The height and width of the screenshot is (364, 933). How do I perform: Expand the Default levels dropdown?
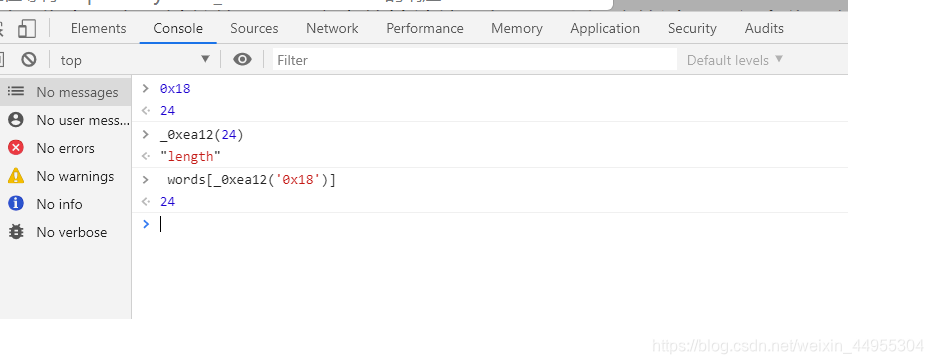(734, 60)
